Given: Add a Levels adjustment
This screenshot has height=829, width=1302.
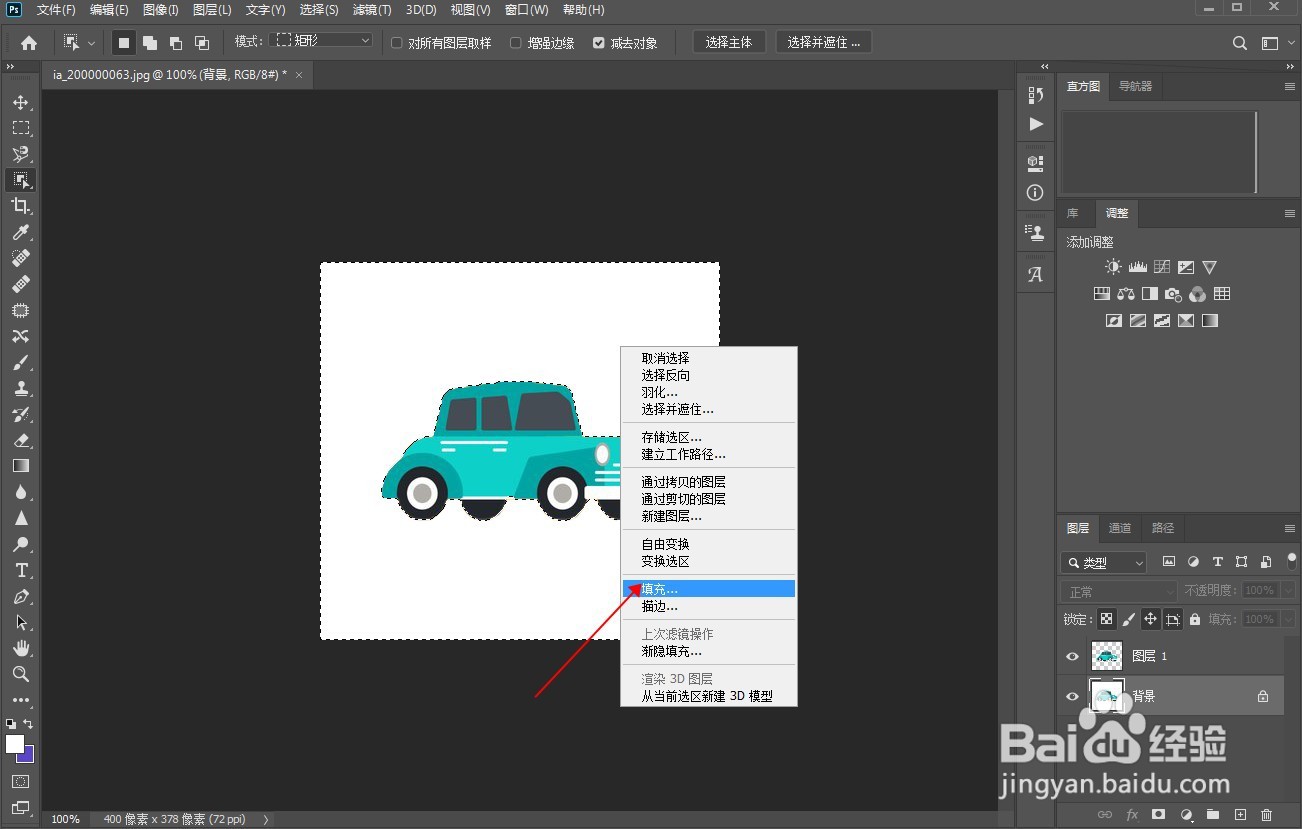Looking at the screenshot, I should 1137,267.
